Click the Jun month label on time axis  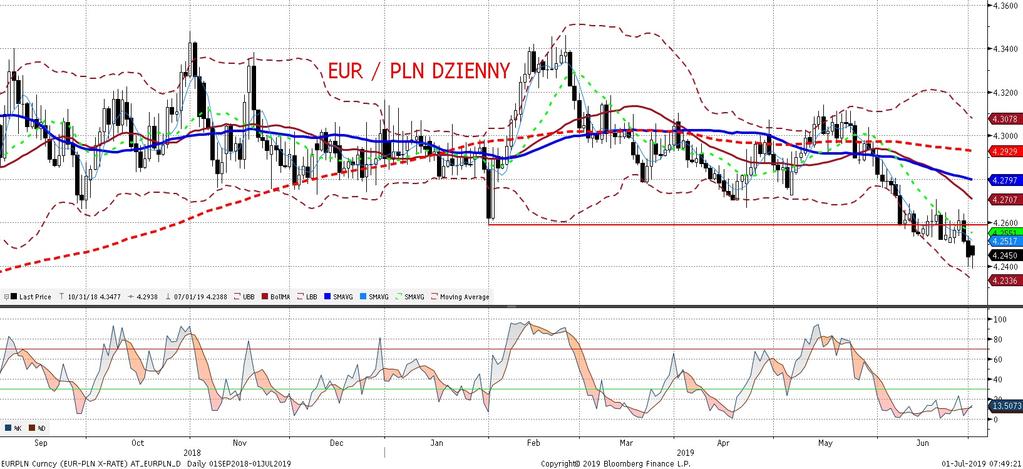923,443
